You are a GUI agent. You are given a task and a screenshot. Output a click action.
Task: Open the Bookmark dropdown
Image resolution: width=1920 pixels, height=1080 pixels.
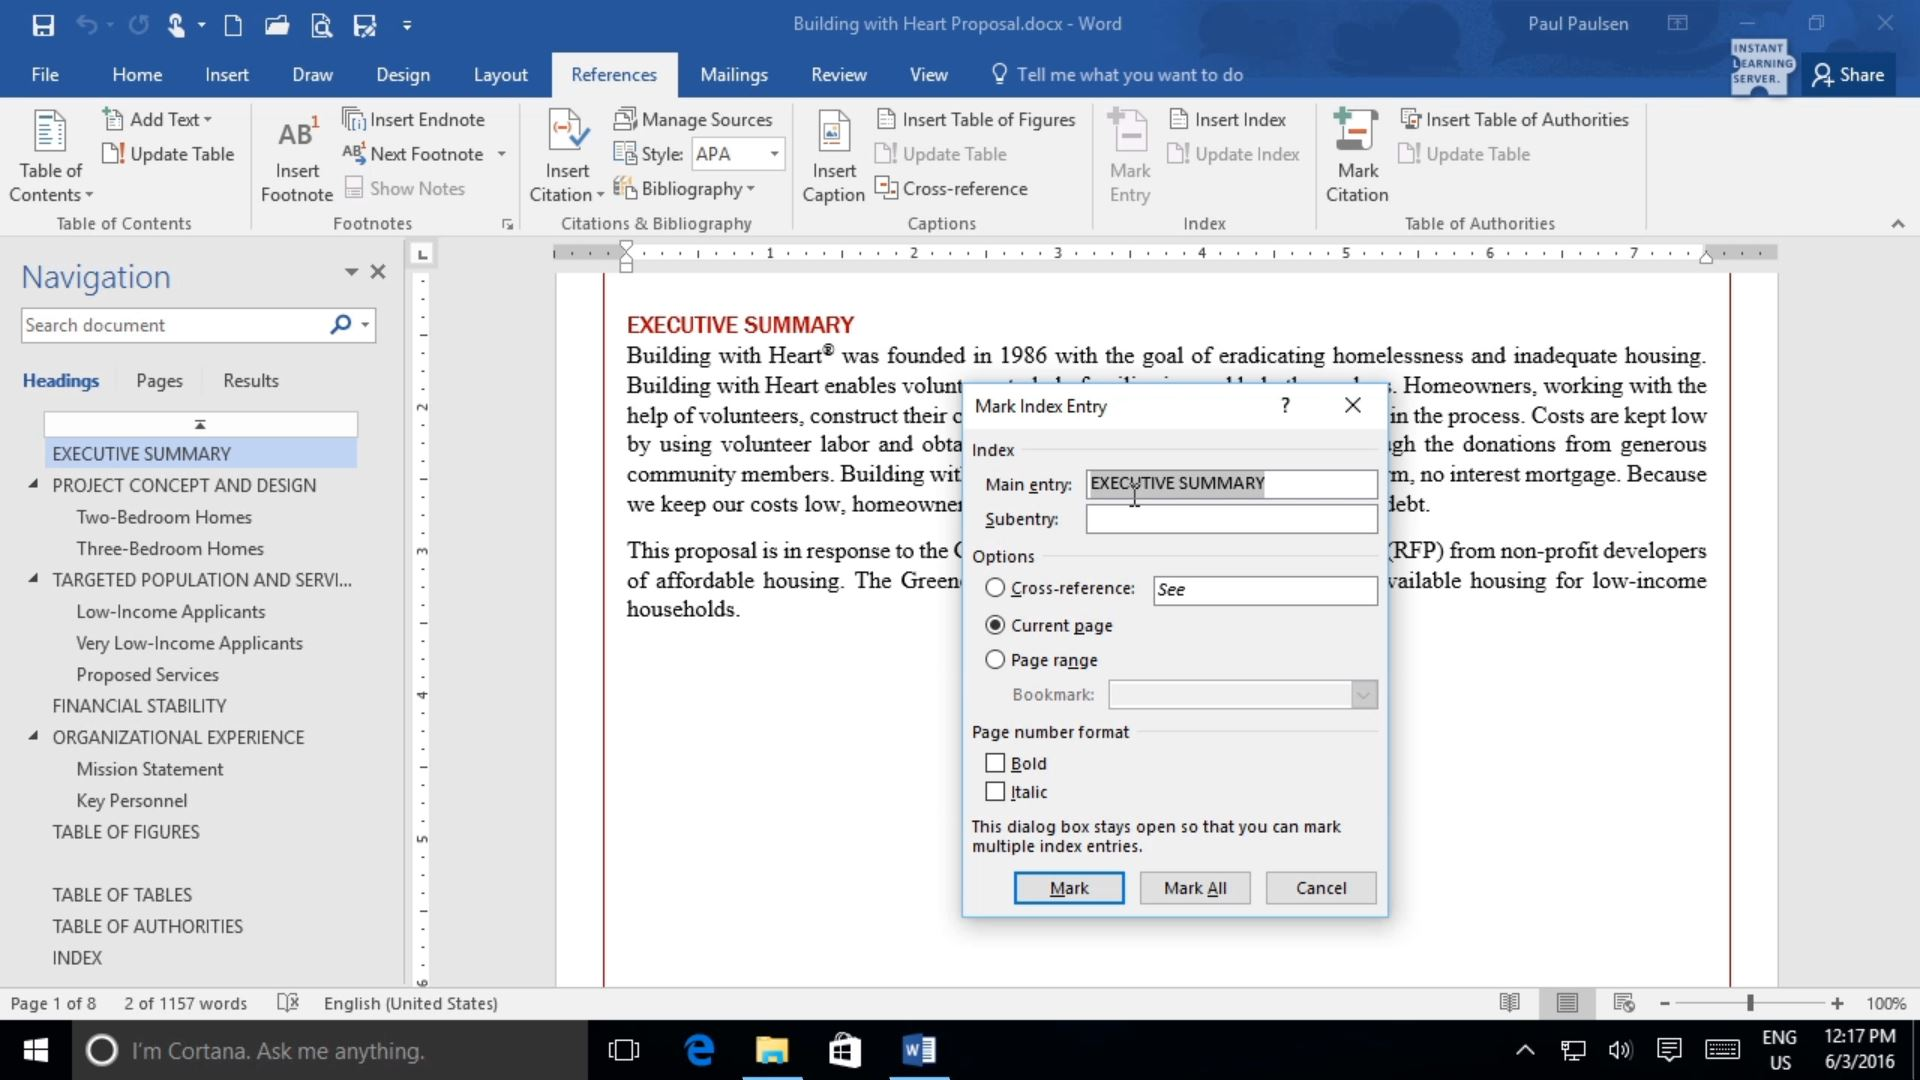tap(1363, 694)
